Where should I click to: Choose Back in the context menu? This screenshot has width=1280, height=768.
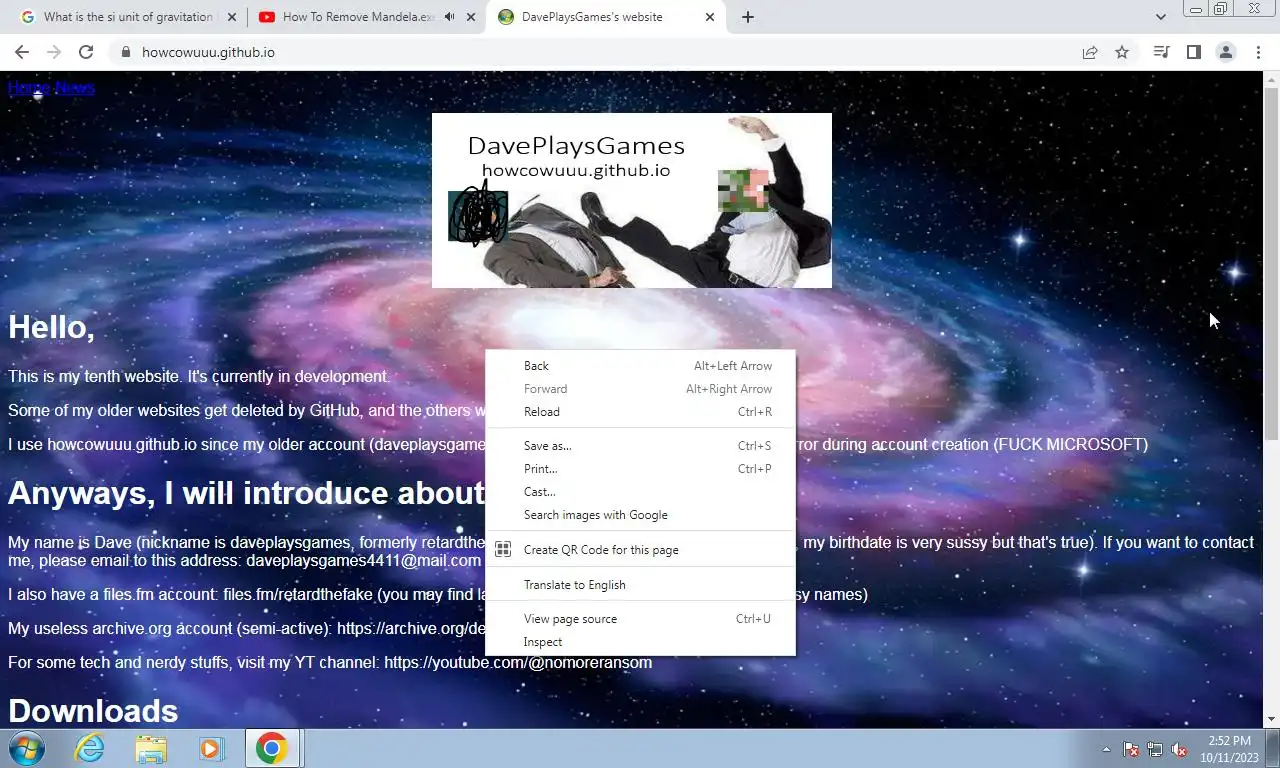[x=640, y=366]
